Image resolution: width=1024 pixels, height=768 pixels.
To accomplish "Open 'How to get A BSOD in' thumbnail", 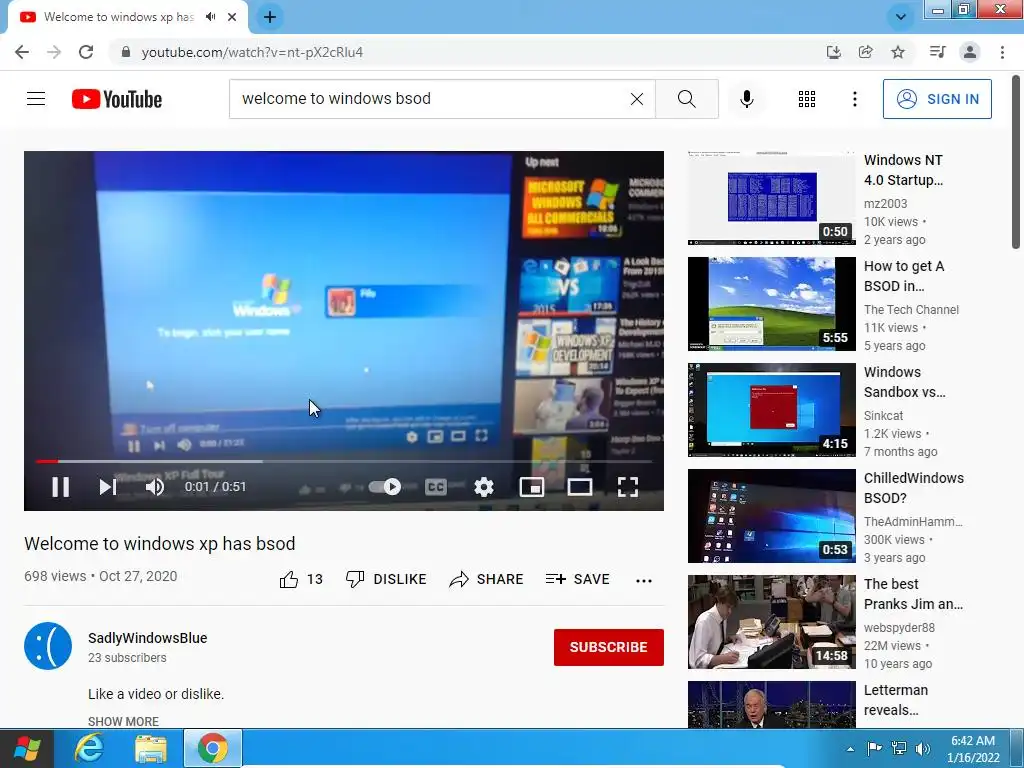I will tap(772, 304).
